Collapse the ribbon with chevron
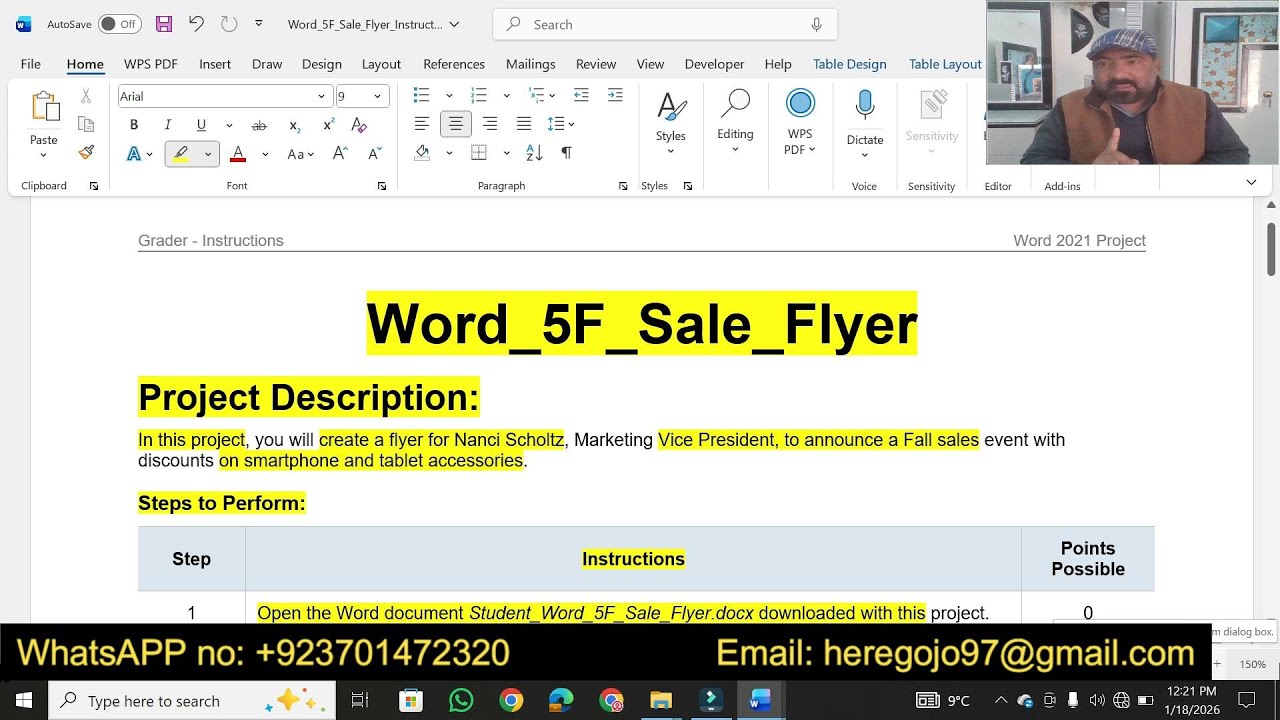The width and height of the screenshot is (1280, 720). coord(1251,182)
